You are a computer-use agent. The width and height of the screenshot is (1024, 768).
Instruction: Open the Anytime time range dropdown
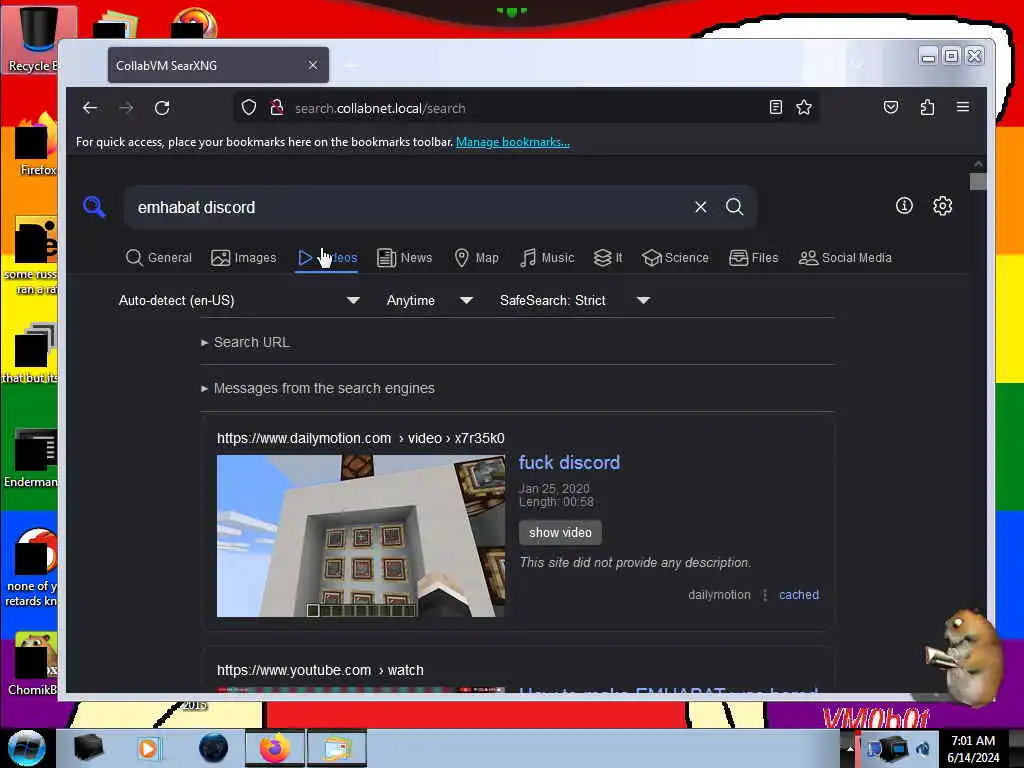[429, 300]
